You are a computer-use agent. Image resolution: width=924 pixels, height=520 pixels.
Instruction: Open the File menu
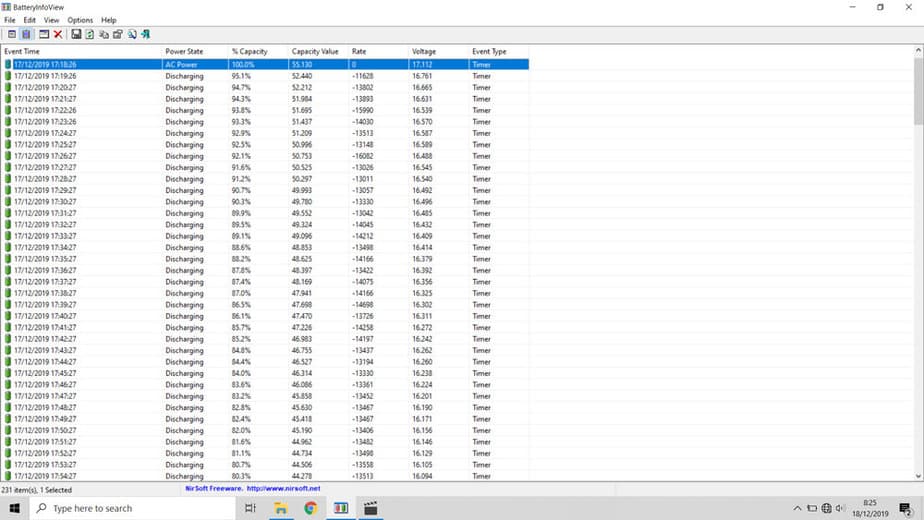[10, 20]
